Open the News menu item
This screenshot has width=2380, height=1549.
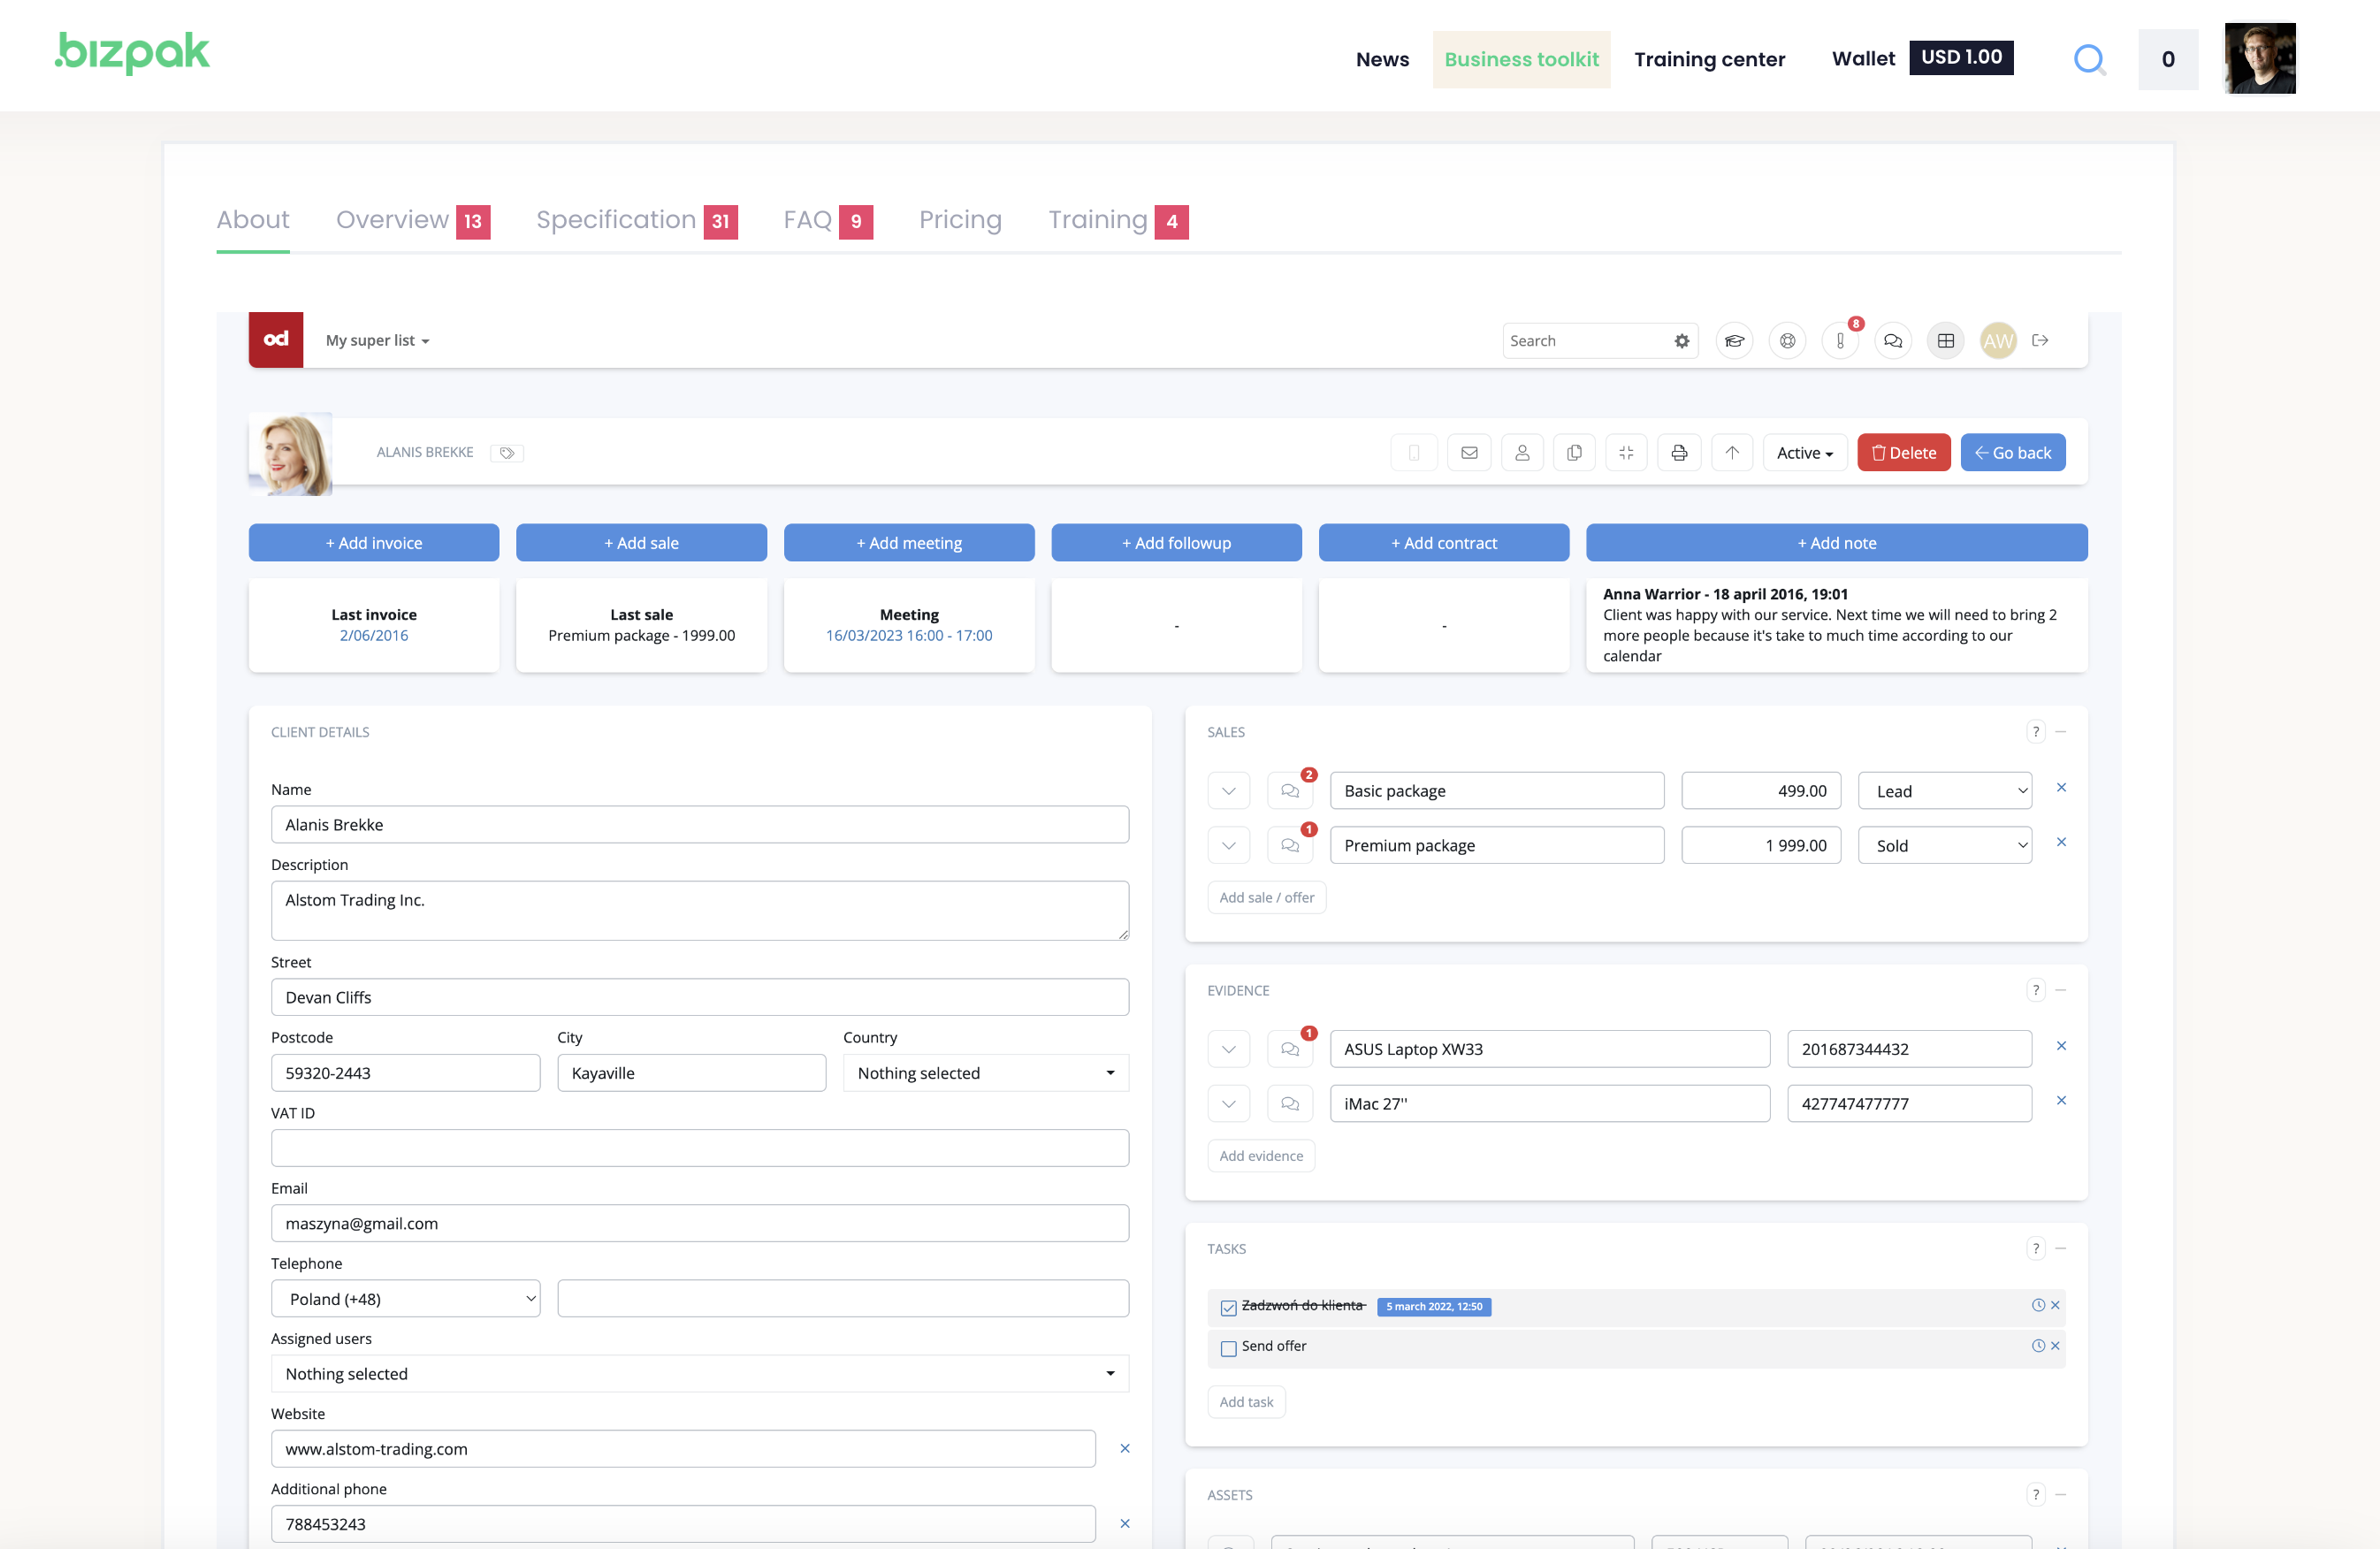(1382, 59)
